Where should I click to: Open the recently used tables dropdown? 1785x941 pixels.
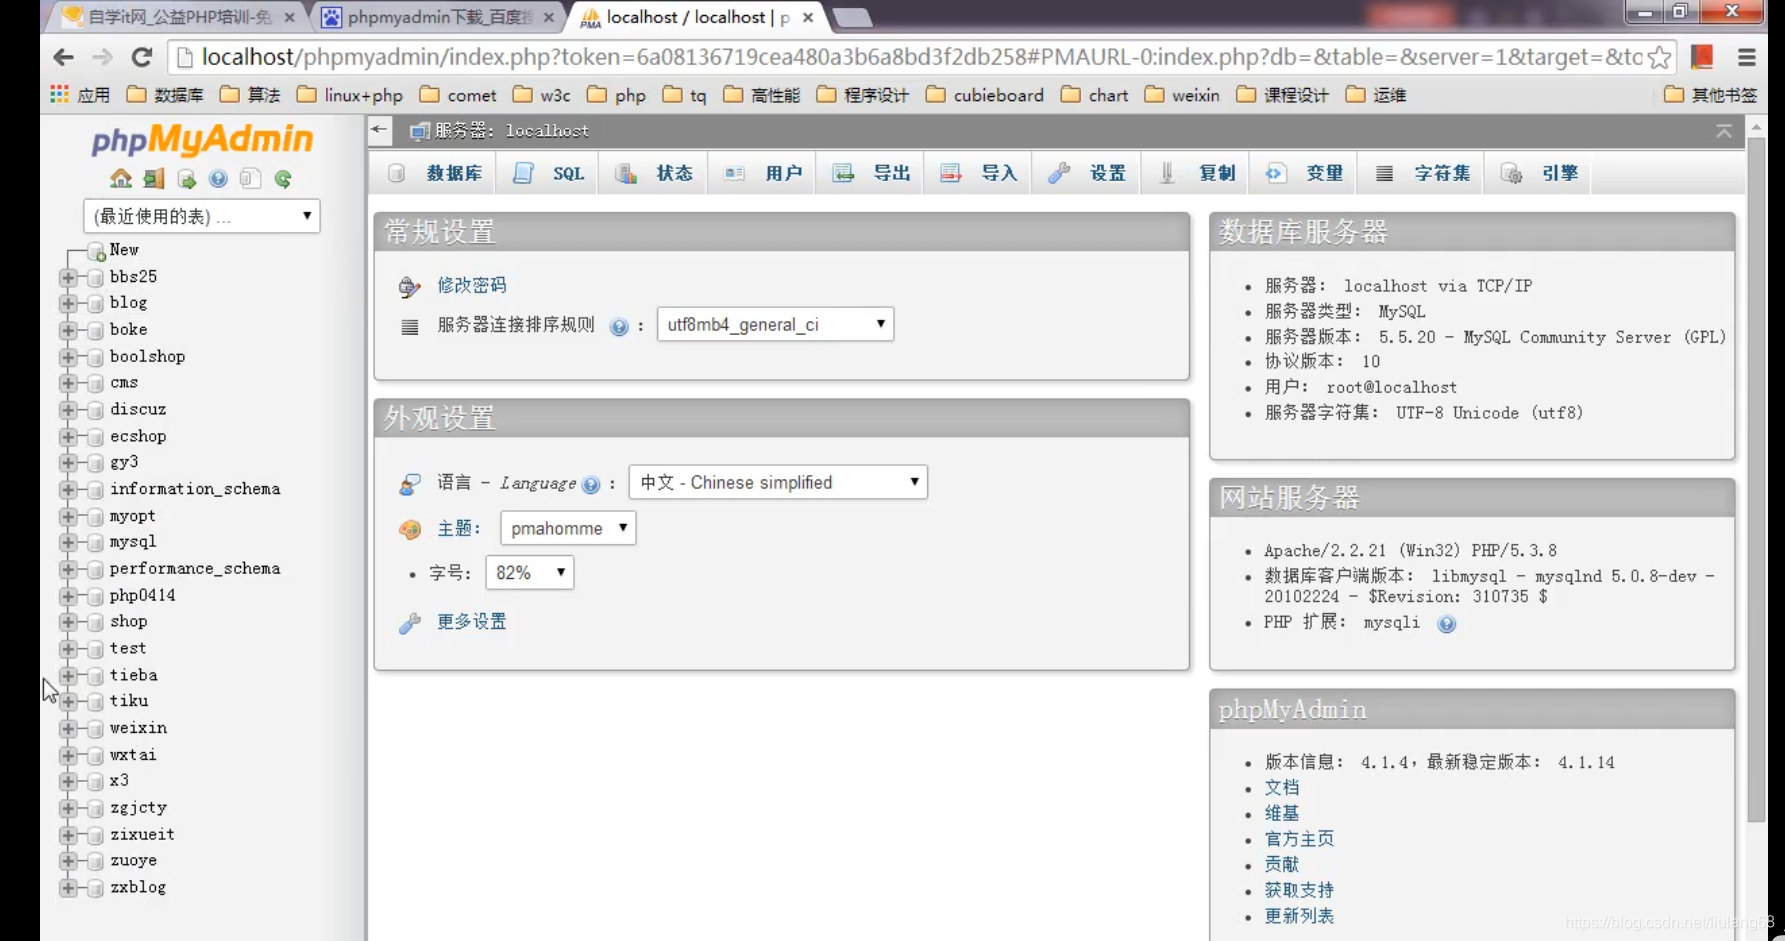tap(202, 216)
